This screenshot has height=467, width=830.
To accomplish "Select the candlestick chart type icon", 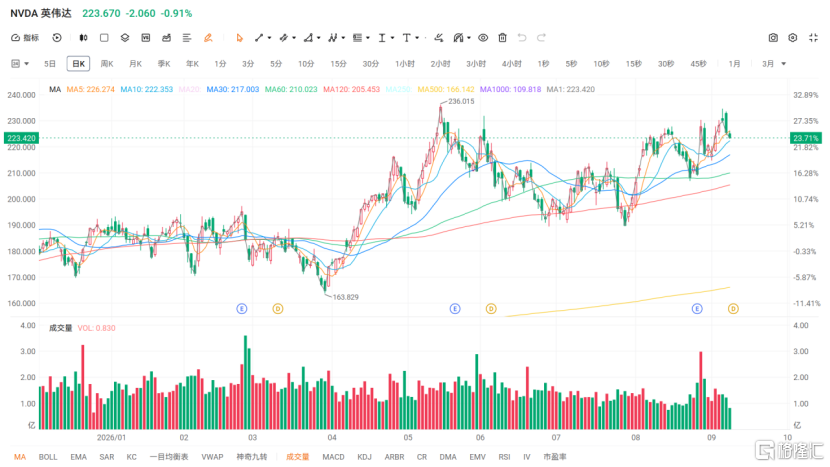I will [x=83, y=38].
